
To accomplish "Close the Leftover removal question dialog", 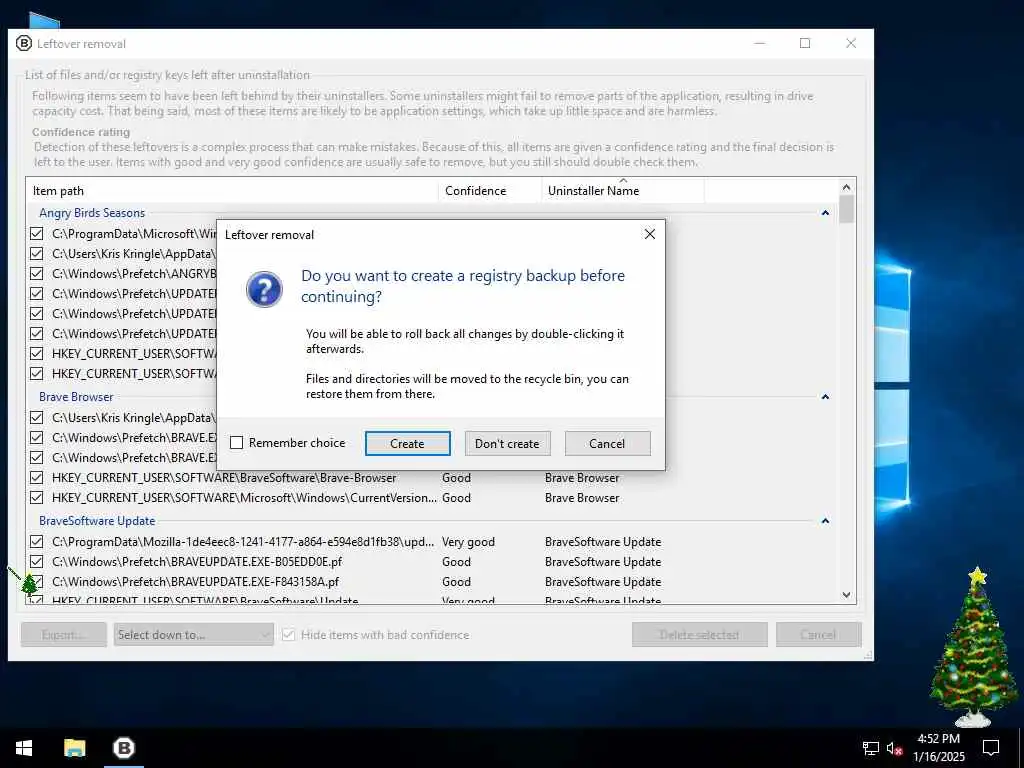I will pos(650,234).
